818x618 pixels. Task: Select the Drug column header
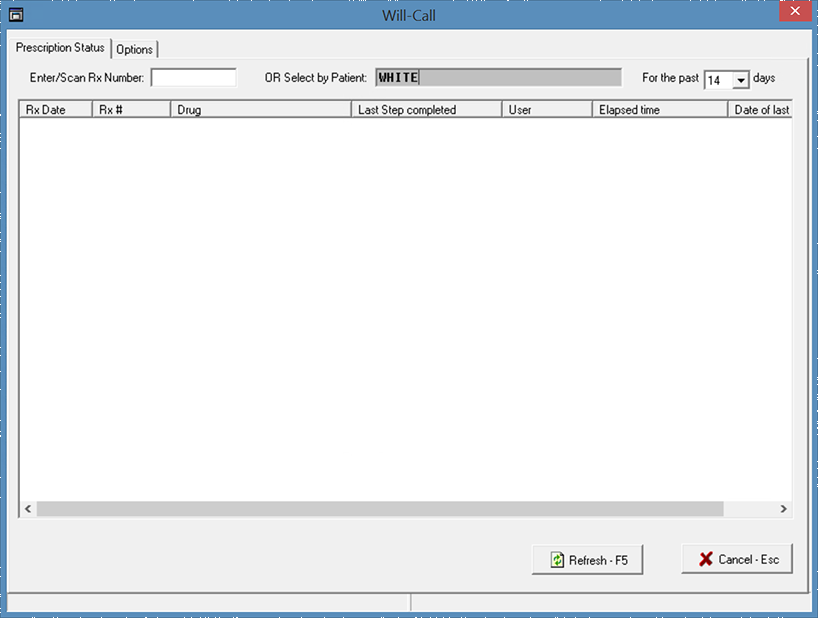coord(260,110)
